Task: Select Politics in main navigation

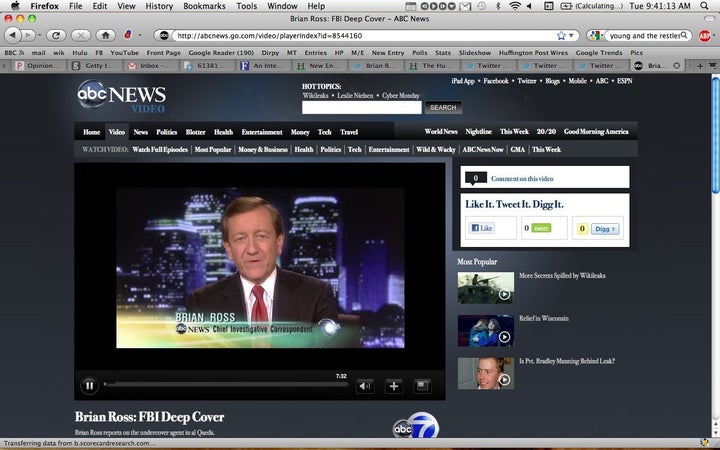Action: click(166, 132)
